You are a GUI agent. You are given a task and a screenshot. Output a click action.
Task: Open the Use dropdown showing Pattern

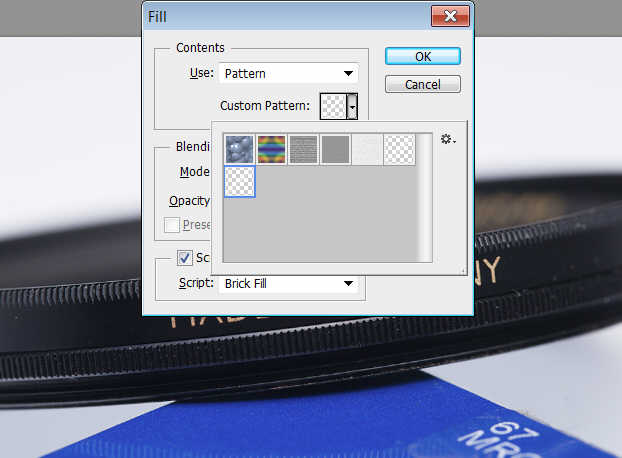point(289,73)
